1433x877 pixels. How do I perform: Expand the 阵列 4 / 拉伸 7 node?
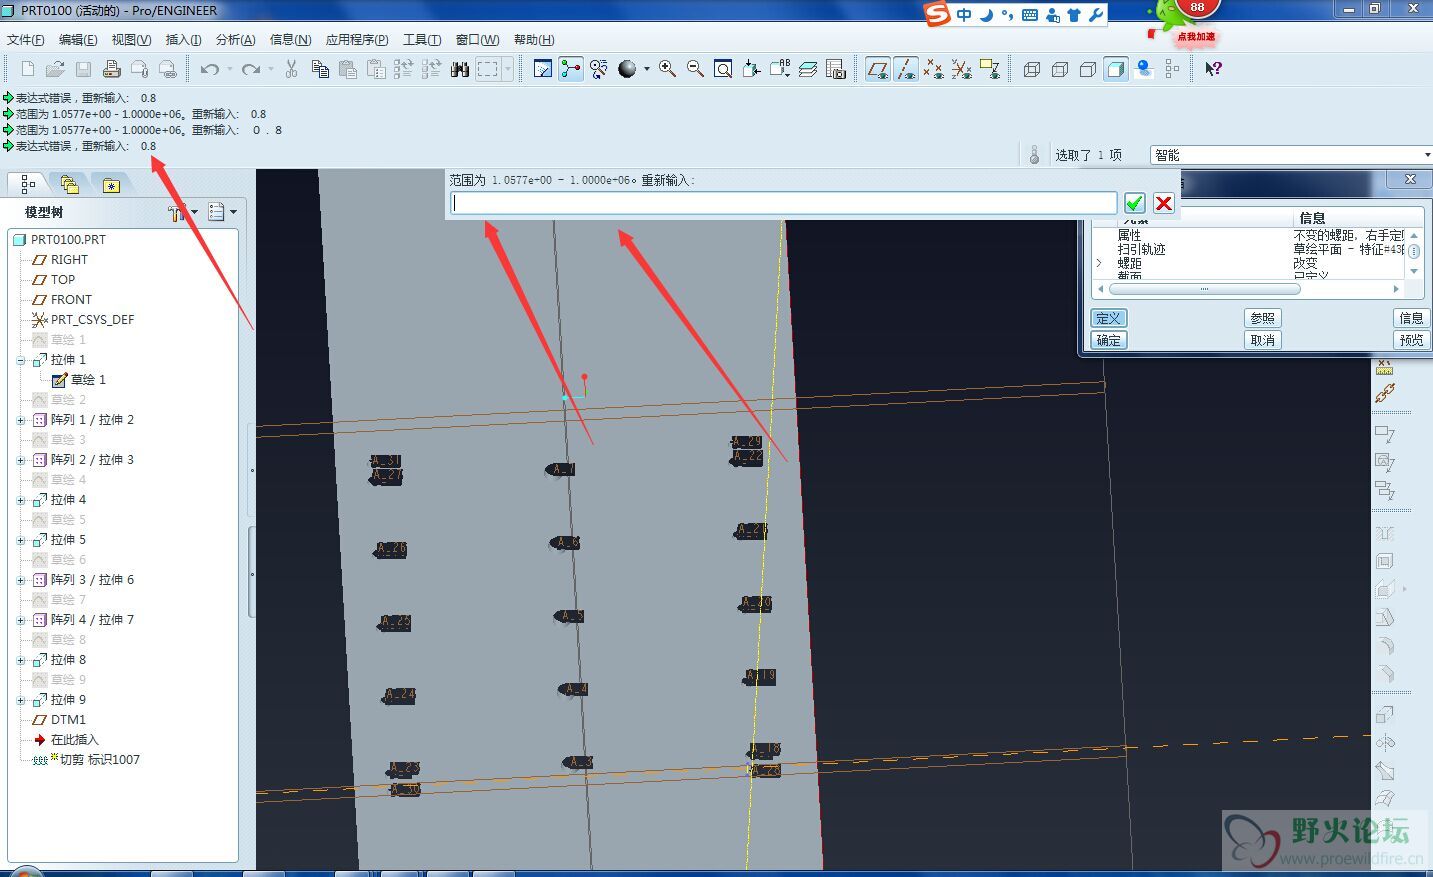pyautogui.click(x=21, y=620)
